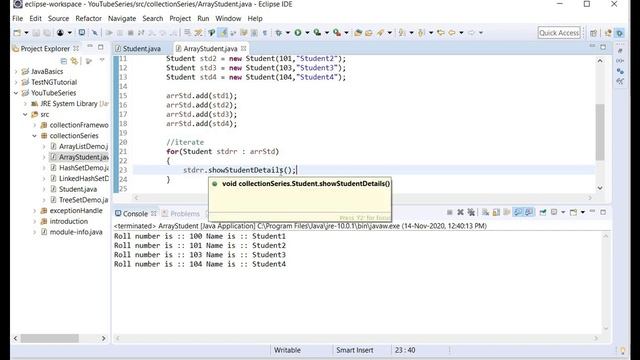640x360 pixels.
Task: Click Link with Editor icon in Project Explorer
Action: point(74,61)
